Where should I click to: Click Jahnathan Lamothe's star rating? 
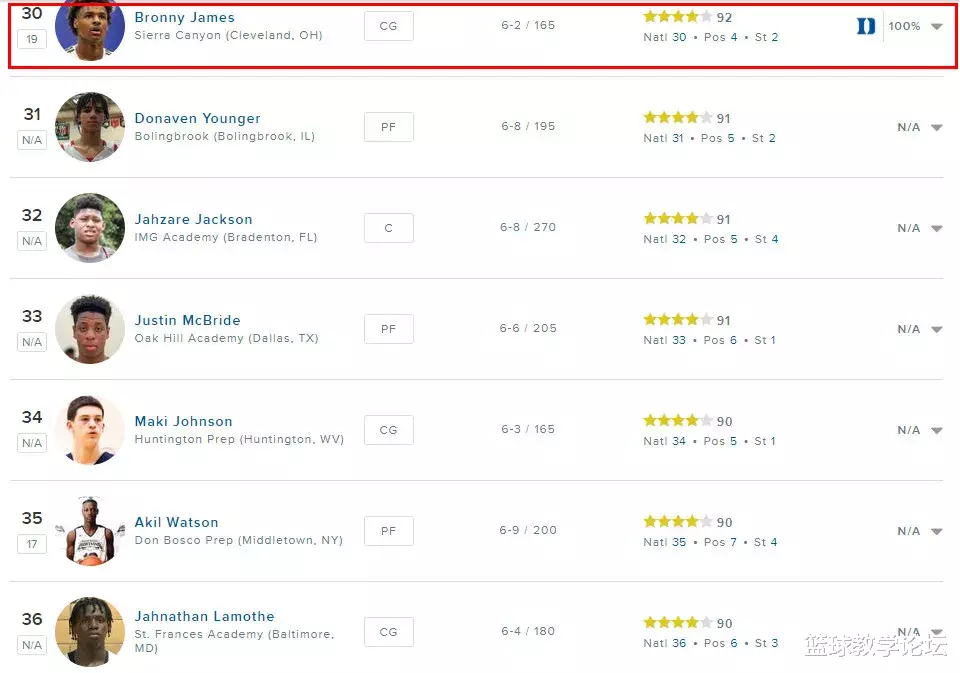[x=678, y=623]
